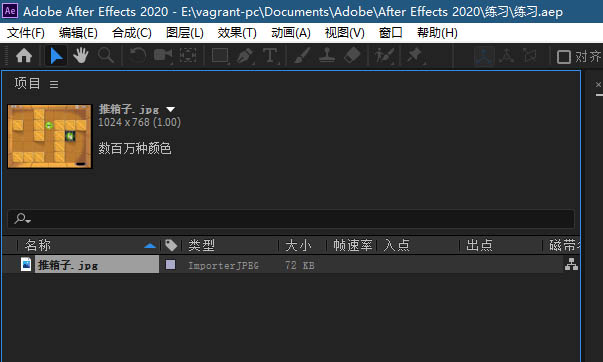Open the 编辑(E) menu
The image size is (603, 362).
coord(78,33)
